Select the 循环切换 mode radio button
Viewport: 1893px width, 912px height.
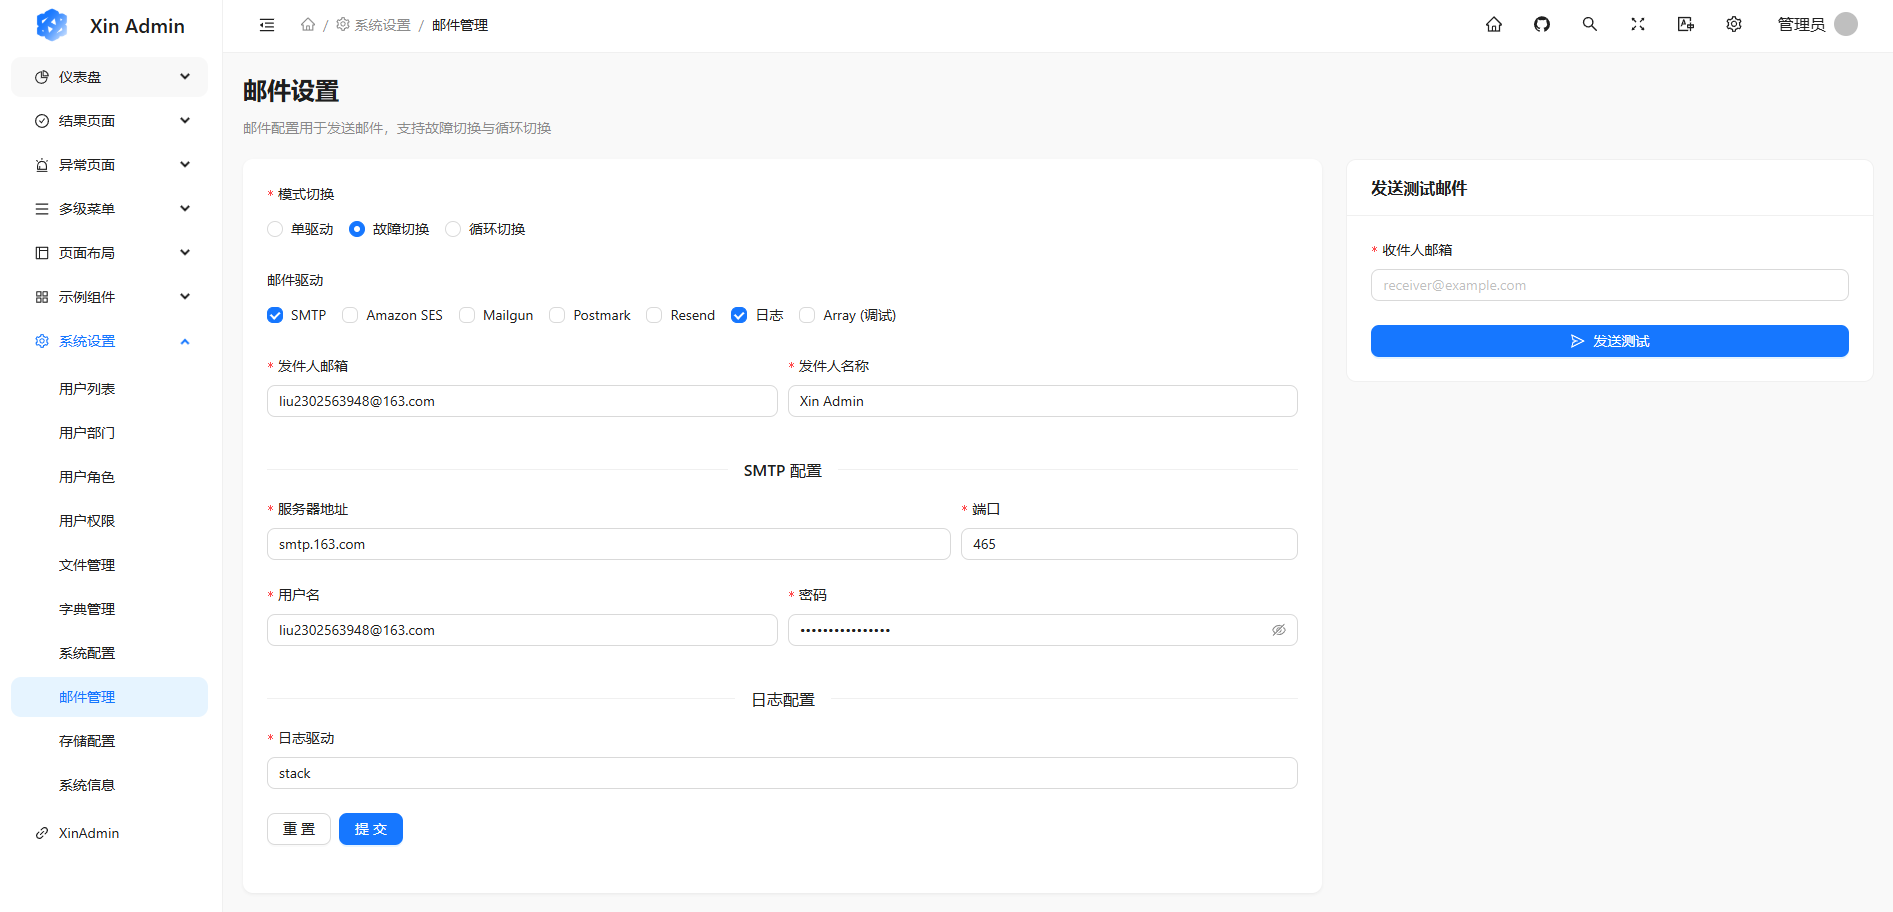tap(453, 228)
